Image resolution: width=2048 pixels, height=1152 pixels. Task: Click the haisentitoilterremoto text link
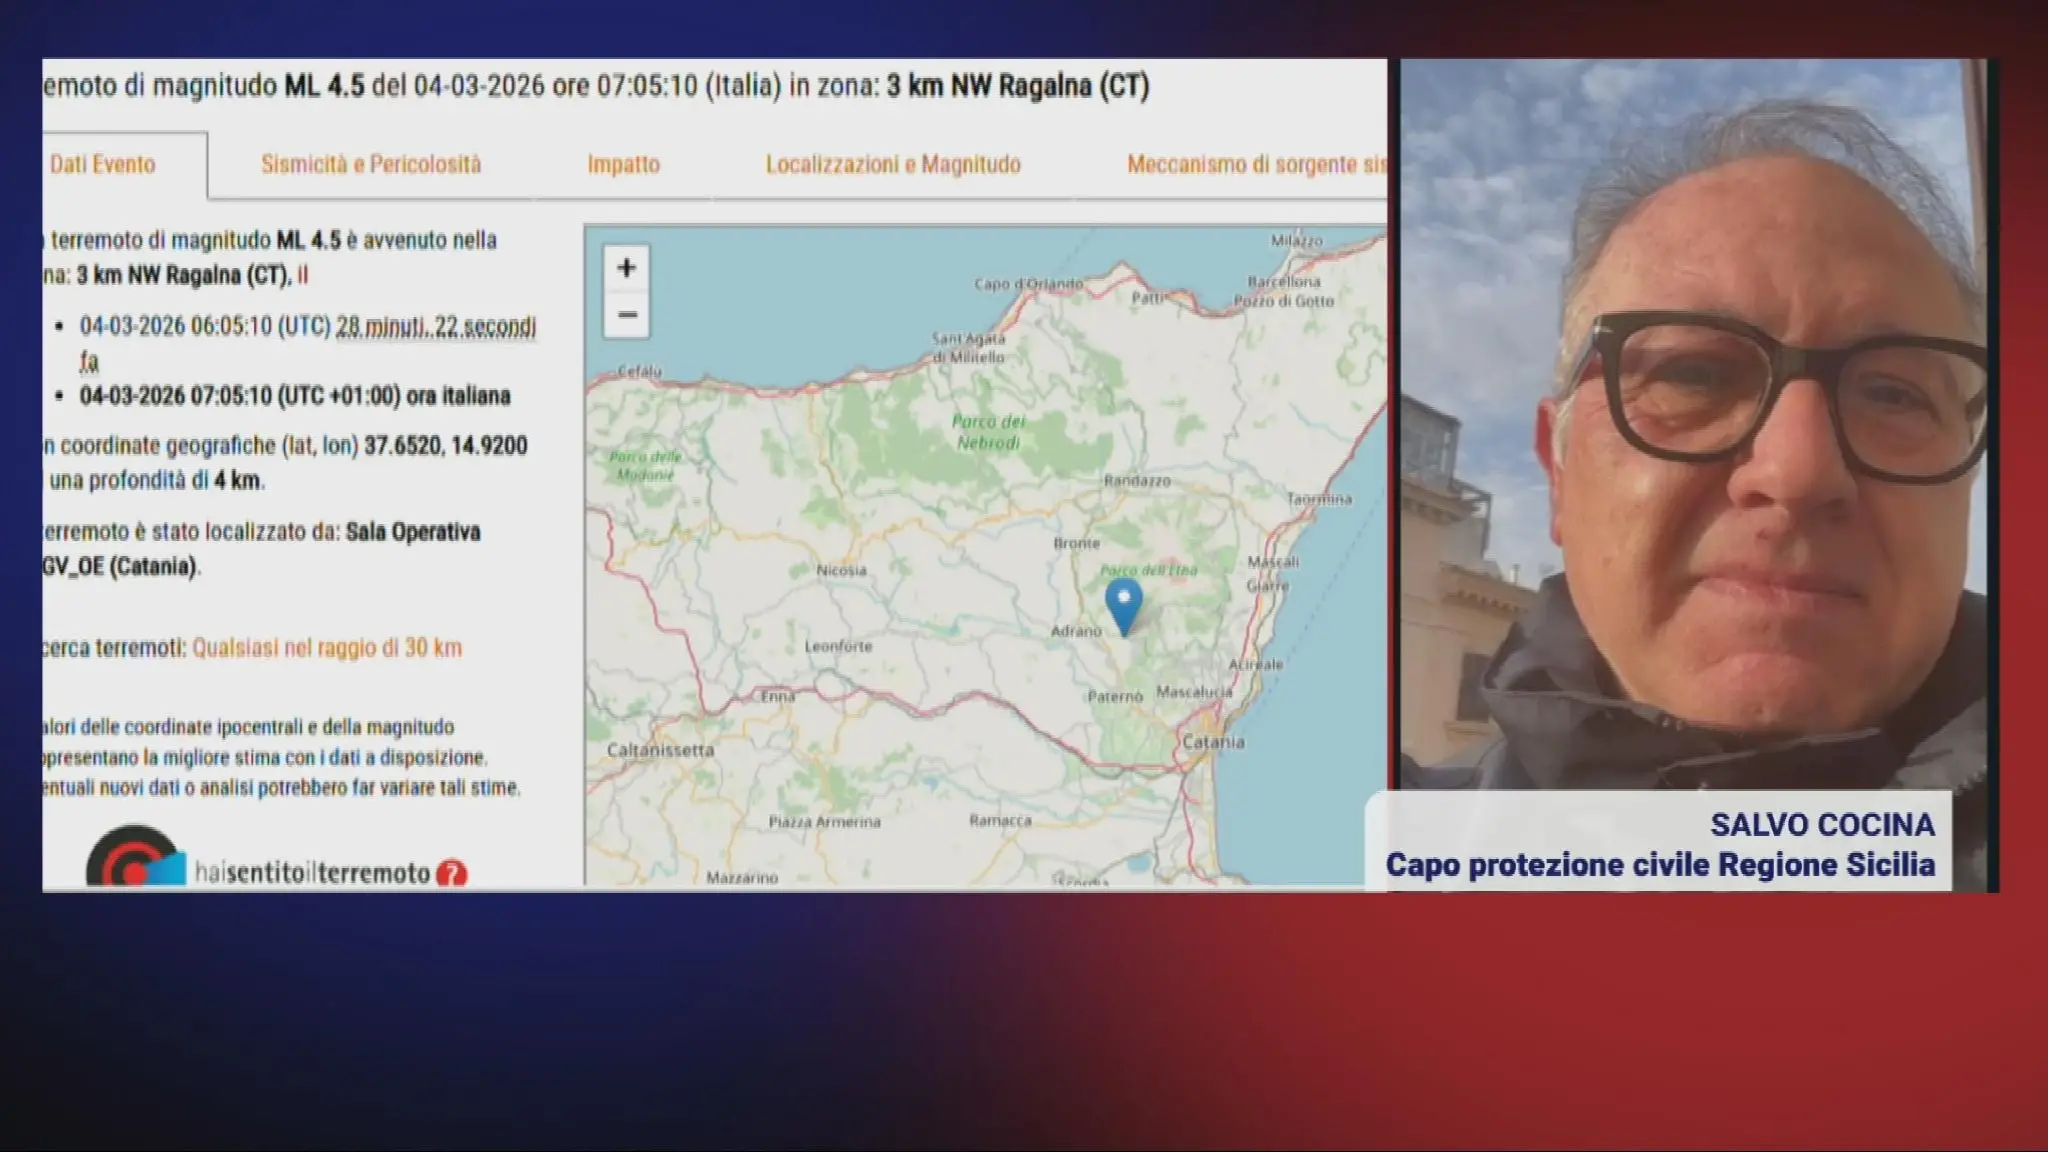(x=312, y=873)
